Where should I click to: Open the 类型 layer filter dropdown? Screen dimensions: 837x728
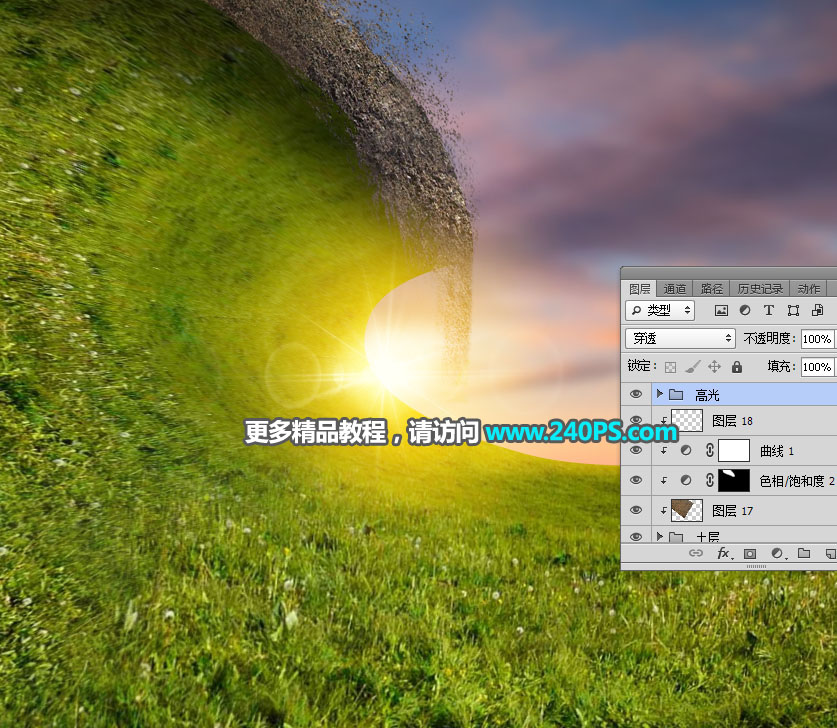pyautogui.click(x=660, y=310)
